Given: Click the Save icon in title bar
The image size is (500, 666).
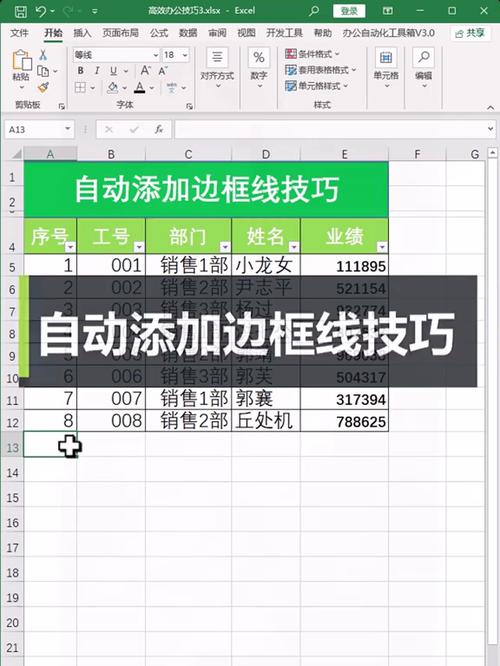Looking at the screenshot, I should (x=20, y=11).
